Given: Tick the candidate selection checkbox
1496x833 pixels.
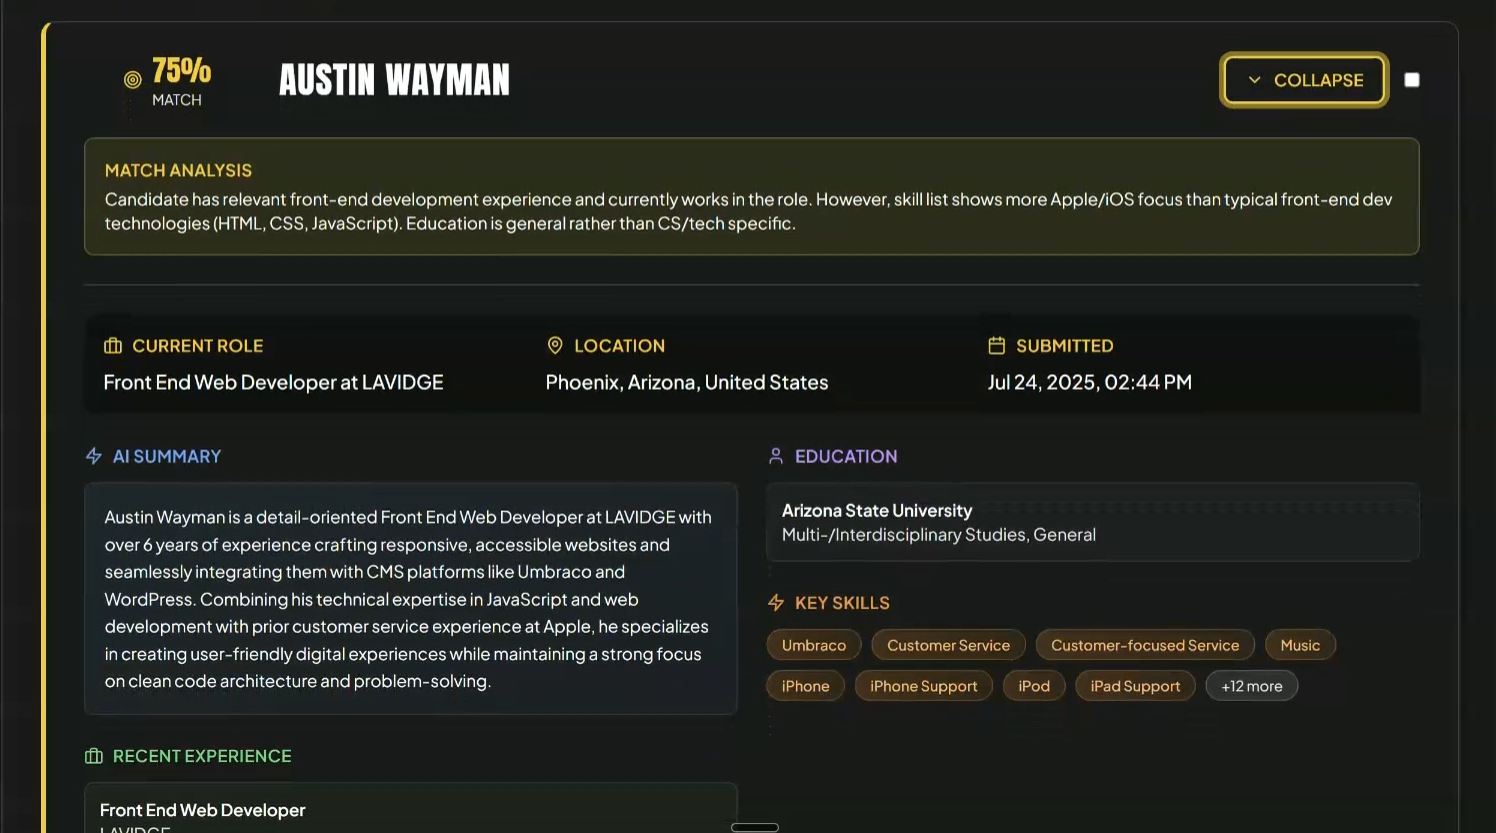Looking at the screenshot, I should 1411,80.
